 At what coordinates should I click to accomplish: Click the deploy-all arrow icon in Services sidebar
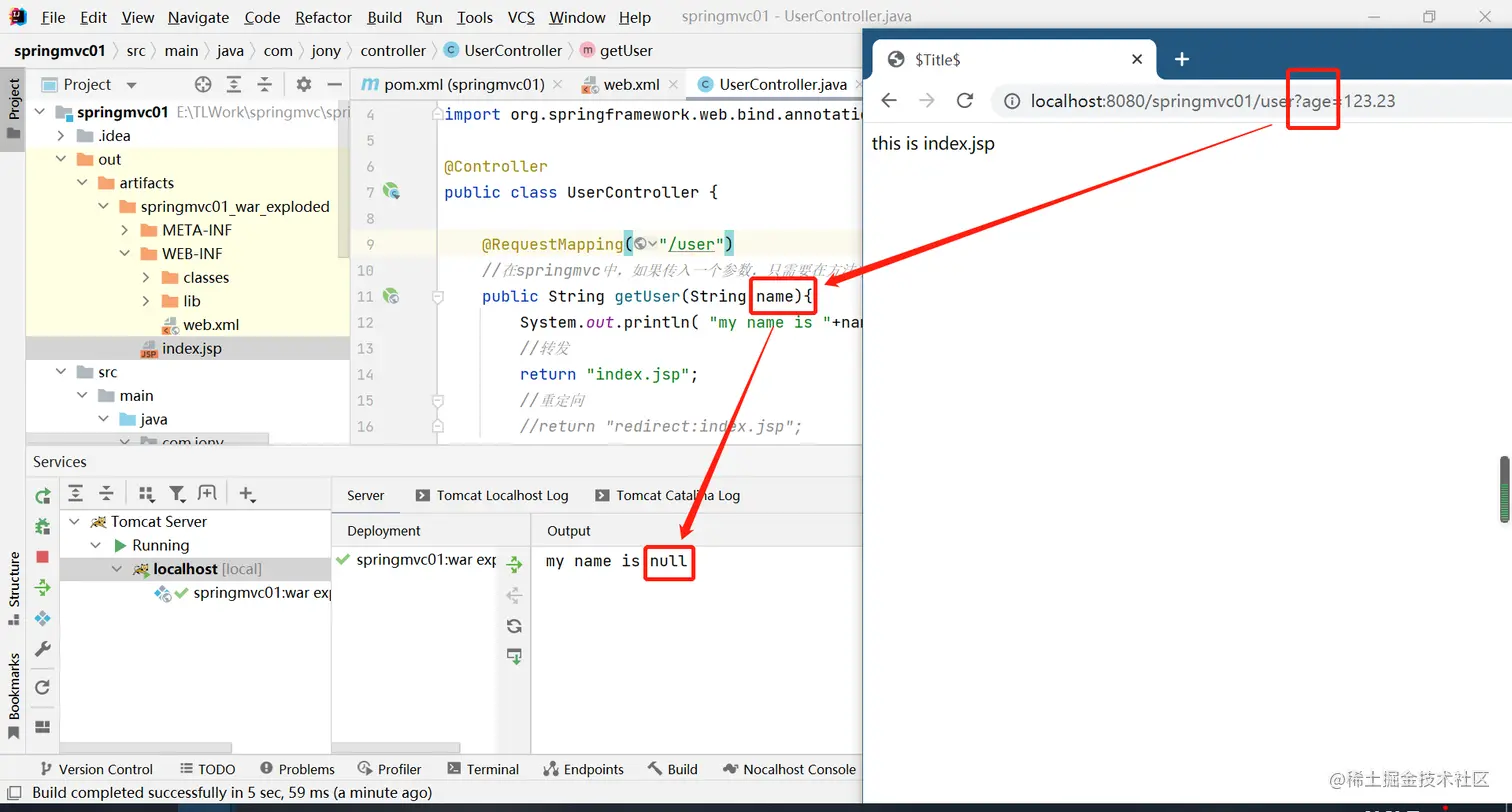[x=42, y=587]
